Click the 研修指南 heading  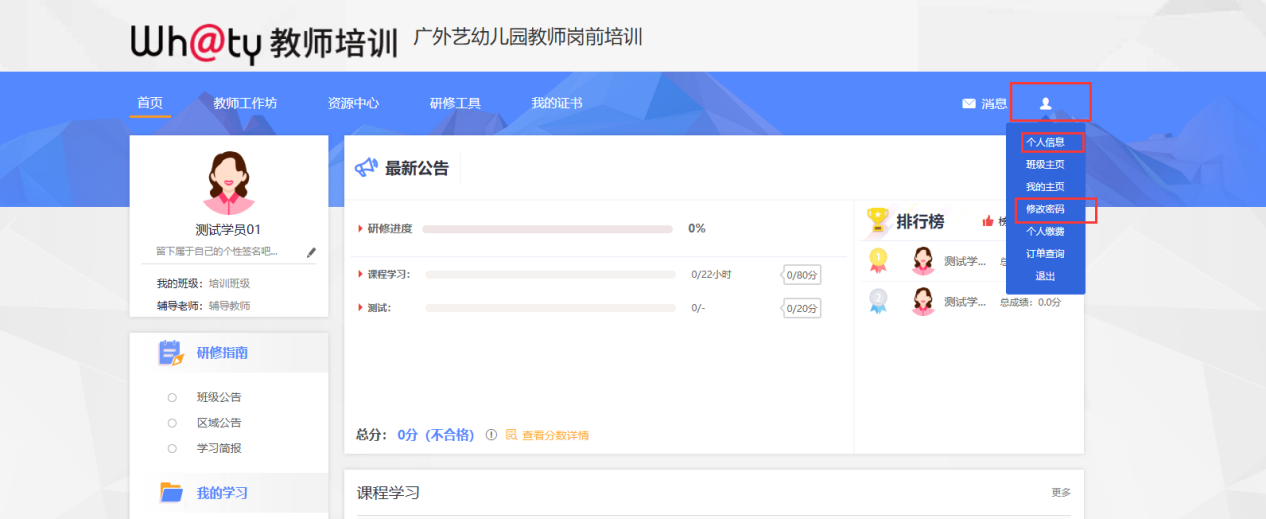point(222,353)
